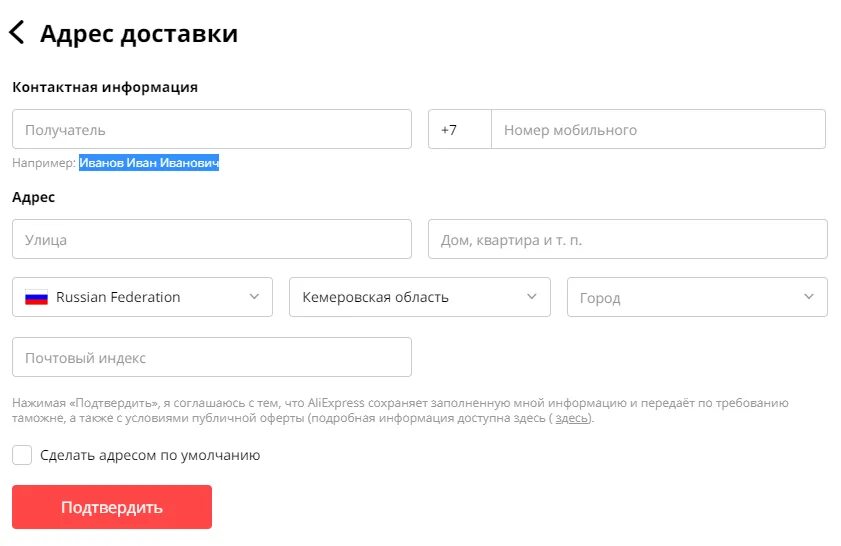Click the Сделать адресом по умолчанию label text
This screenshot has height=546, width=841.
(150, 455)
